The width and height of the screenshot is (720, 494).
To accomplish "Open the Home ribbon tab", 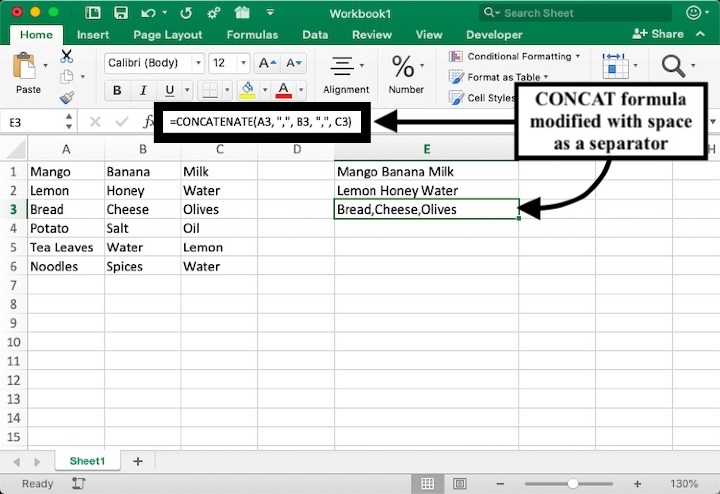I will 36,34.
